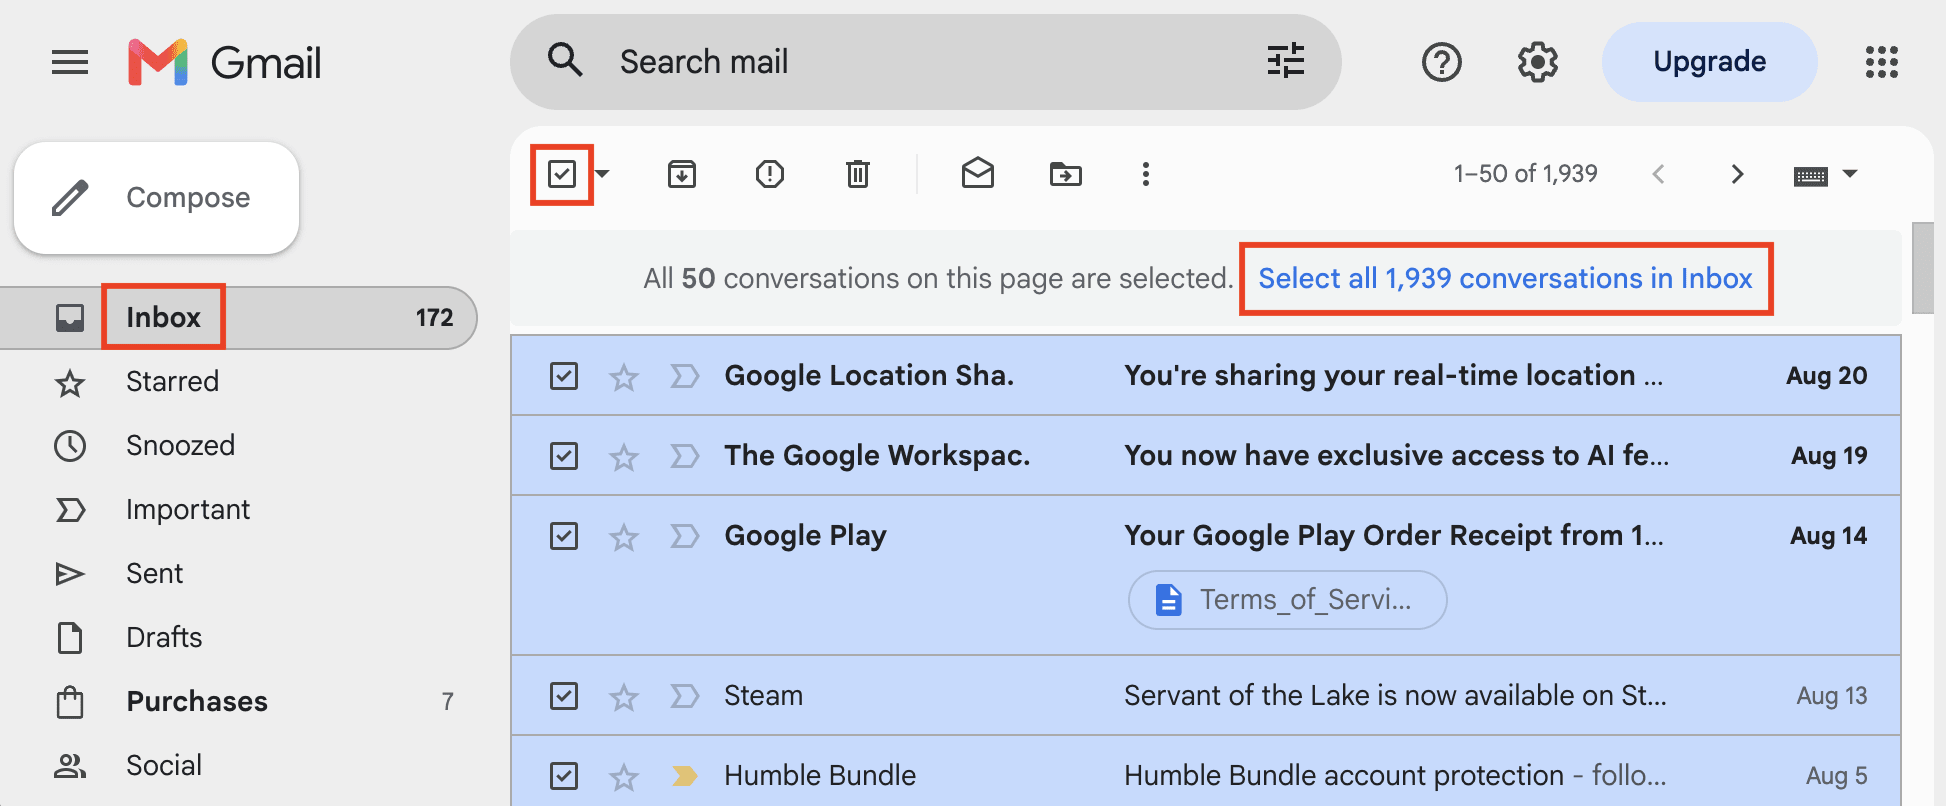Click the Compose button

coord(157,198)
